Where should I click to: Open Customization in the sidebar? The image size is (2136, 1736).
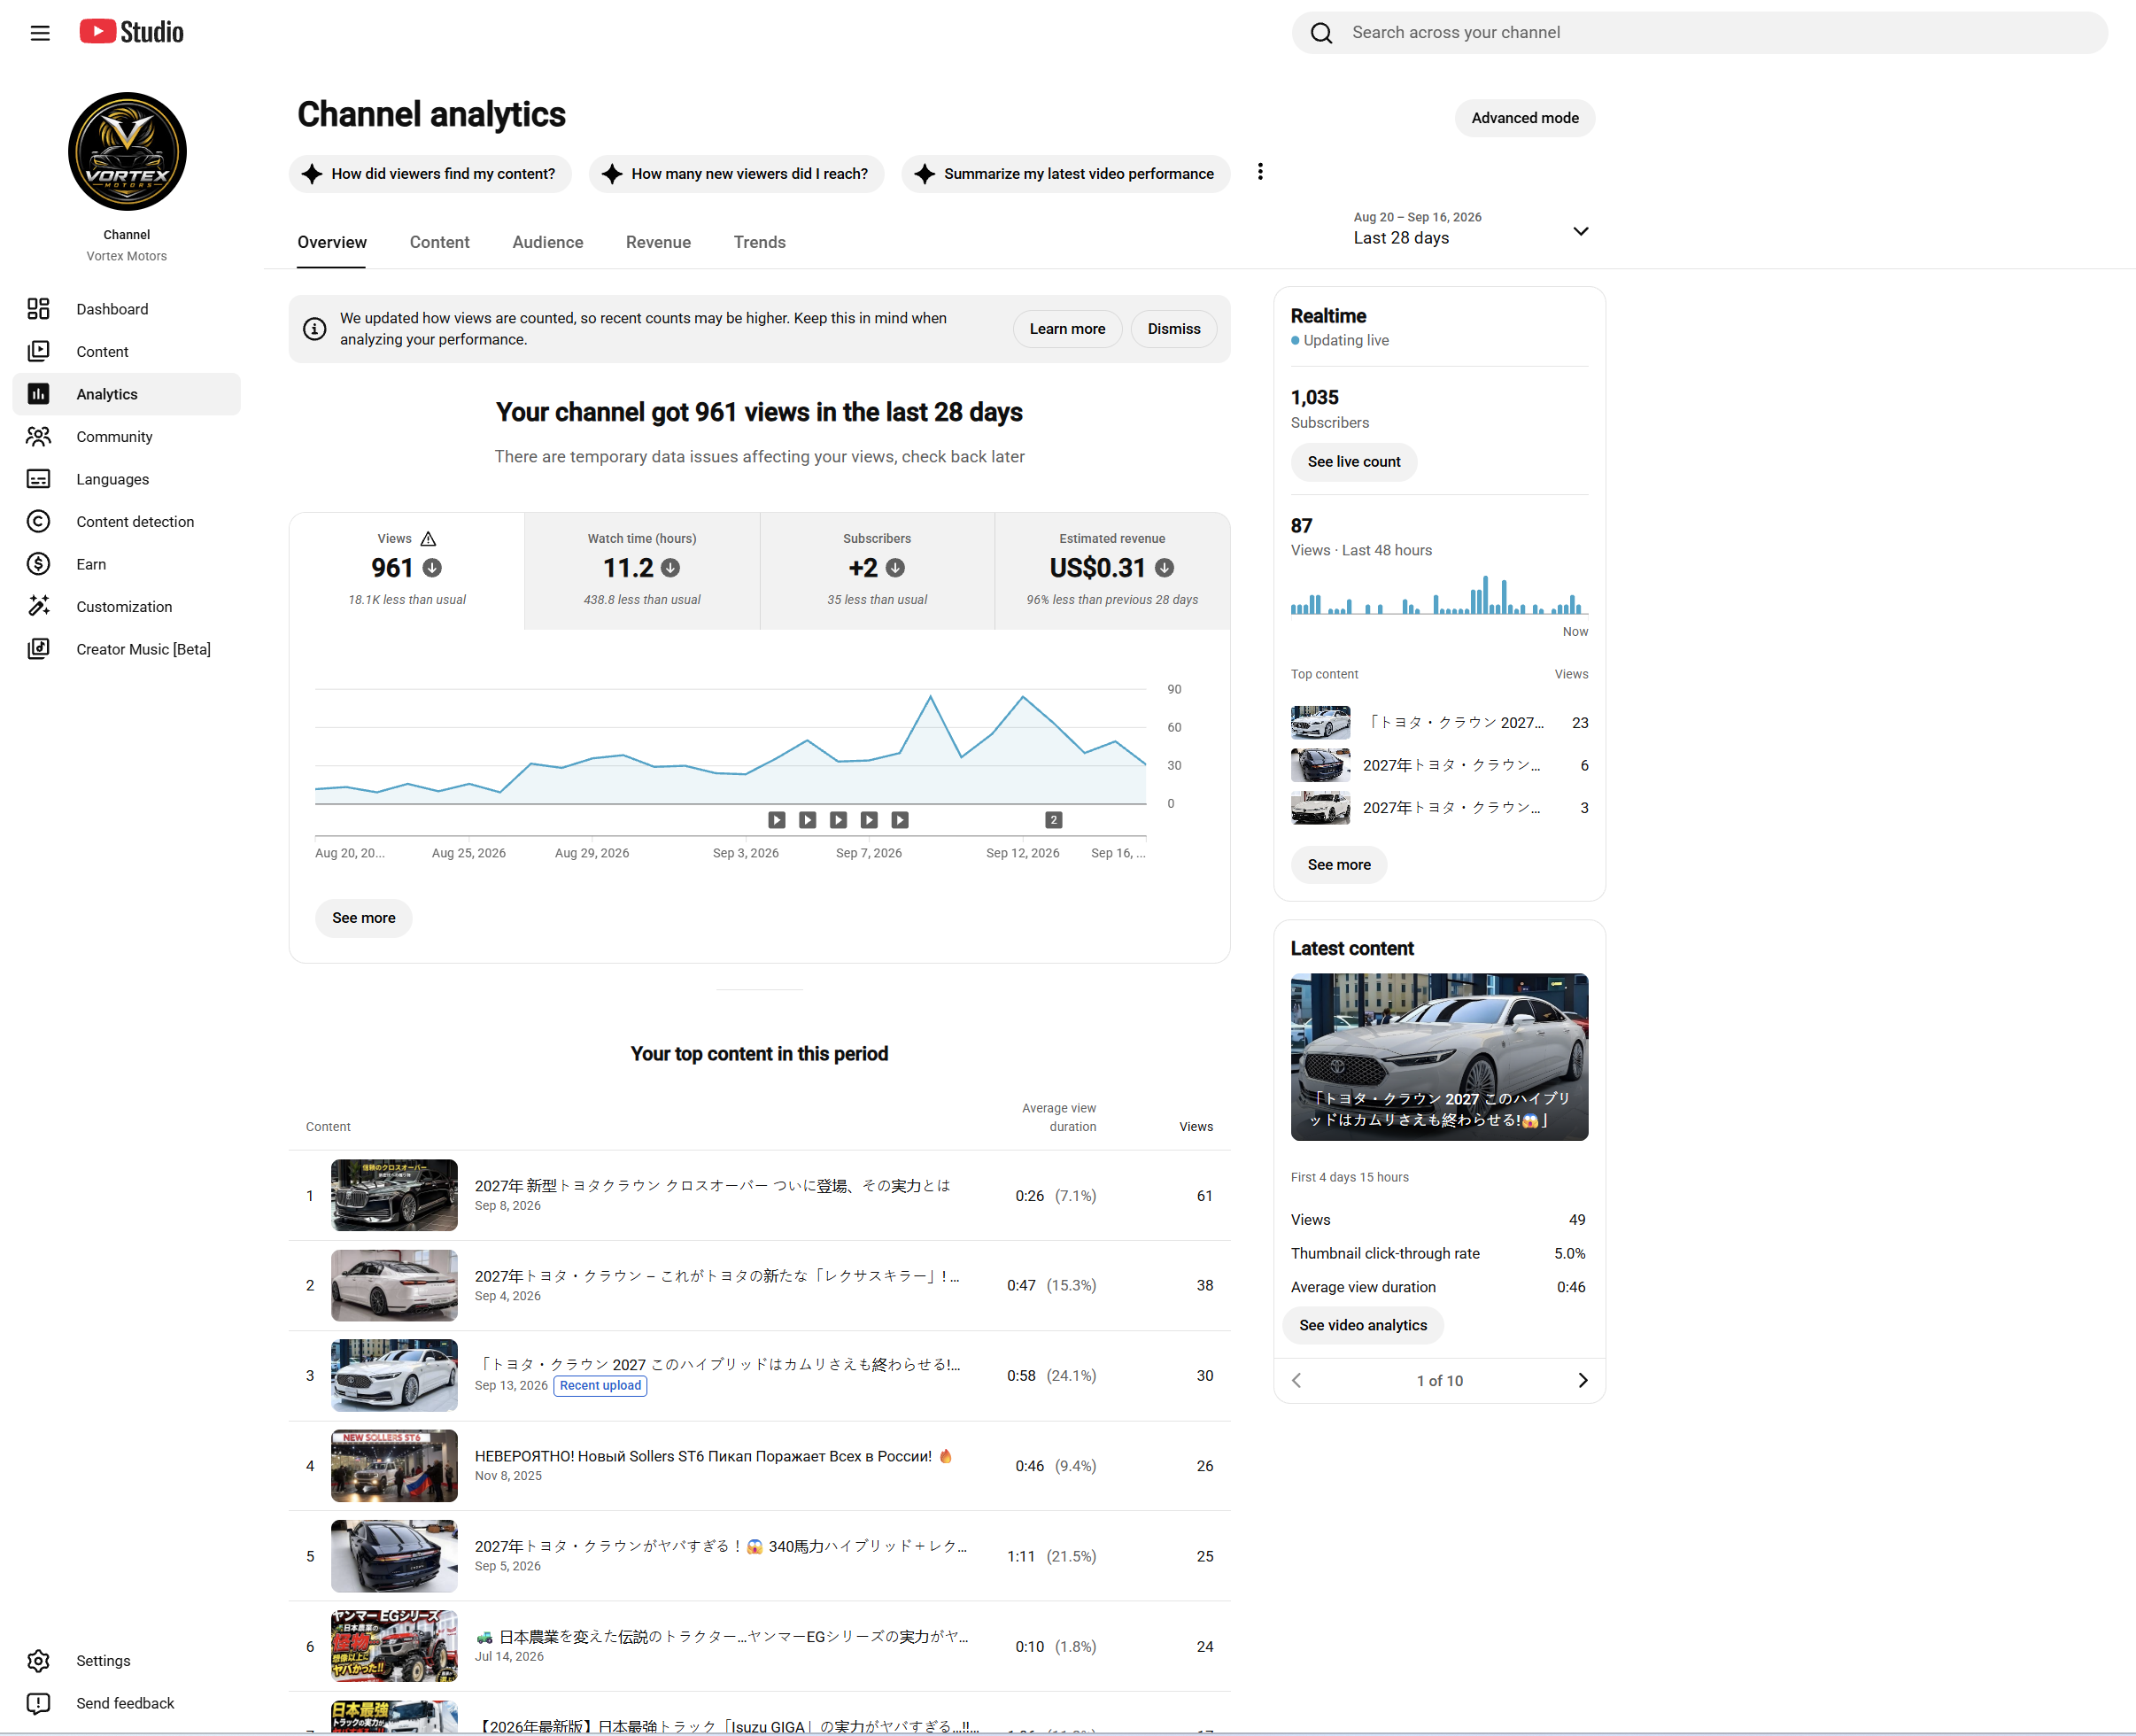[x=127, y=606]
